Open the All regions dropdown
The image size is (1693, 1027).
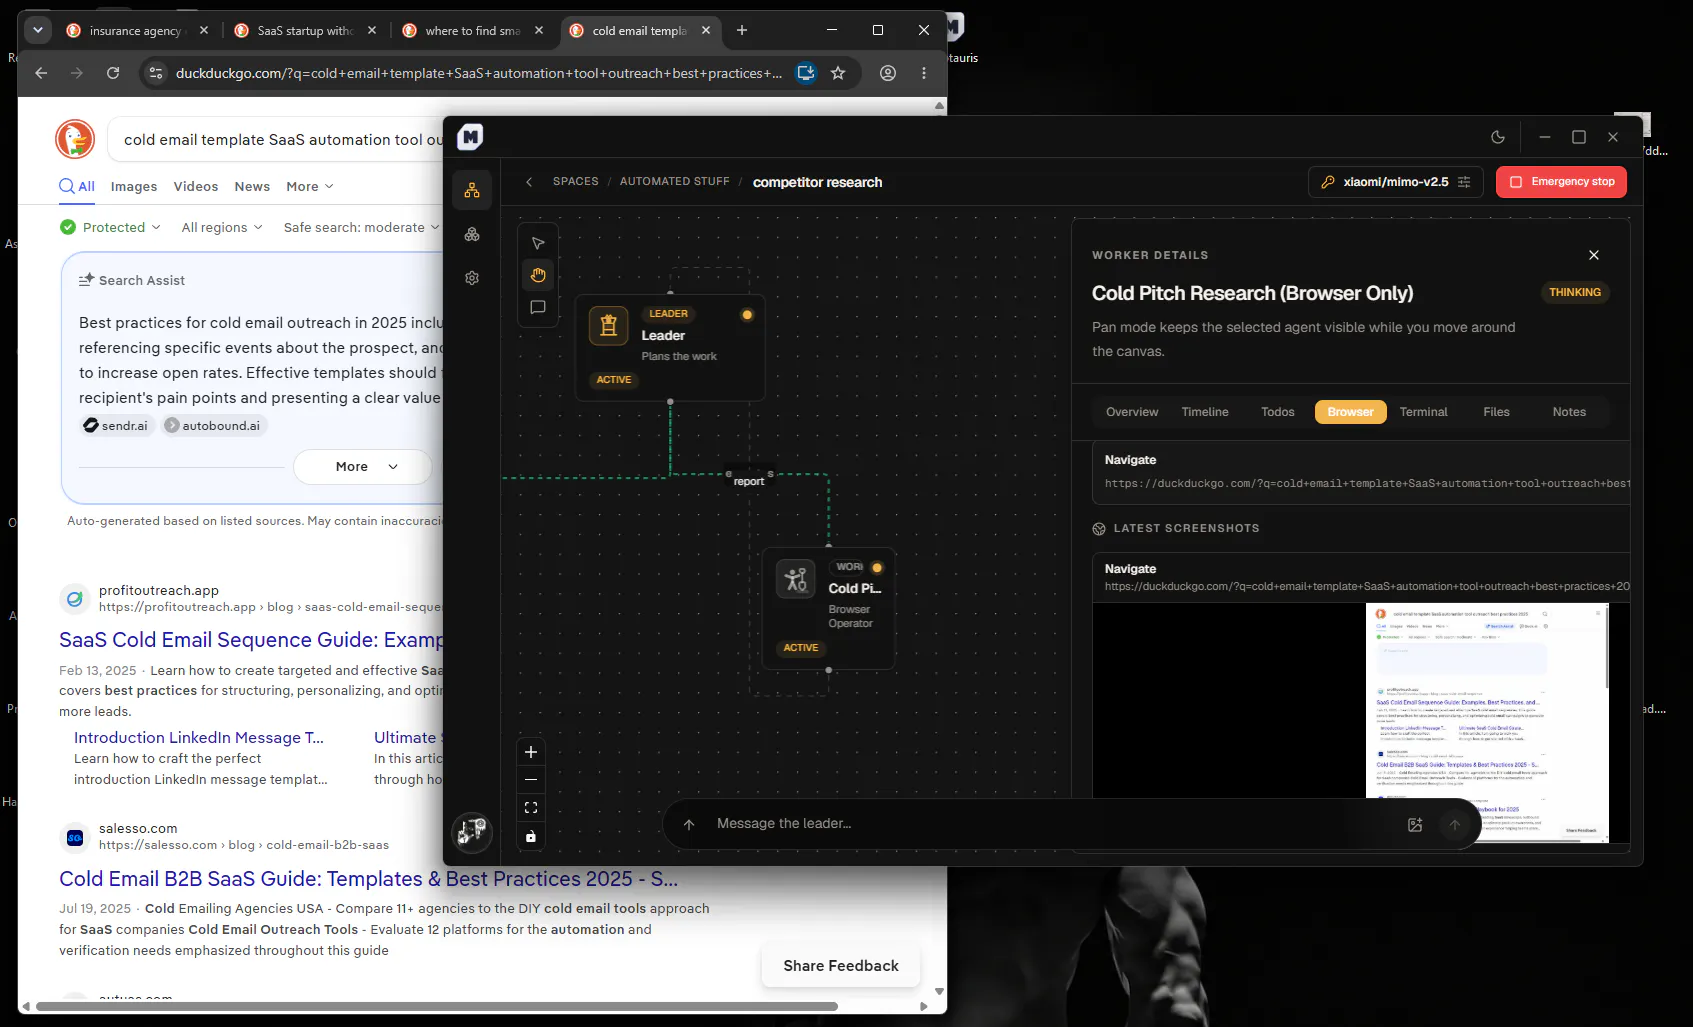222,227
